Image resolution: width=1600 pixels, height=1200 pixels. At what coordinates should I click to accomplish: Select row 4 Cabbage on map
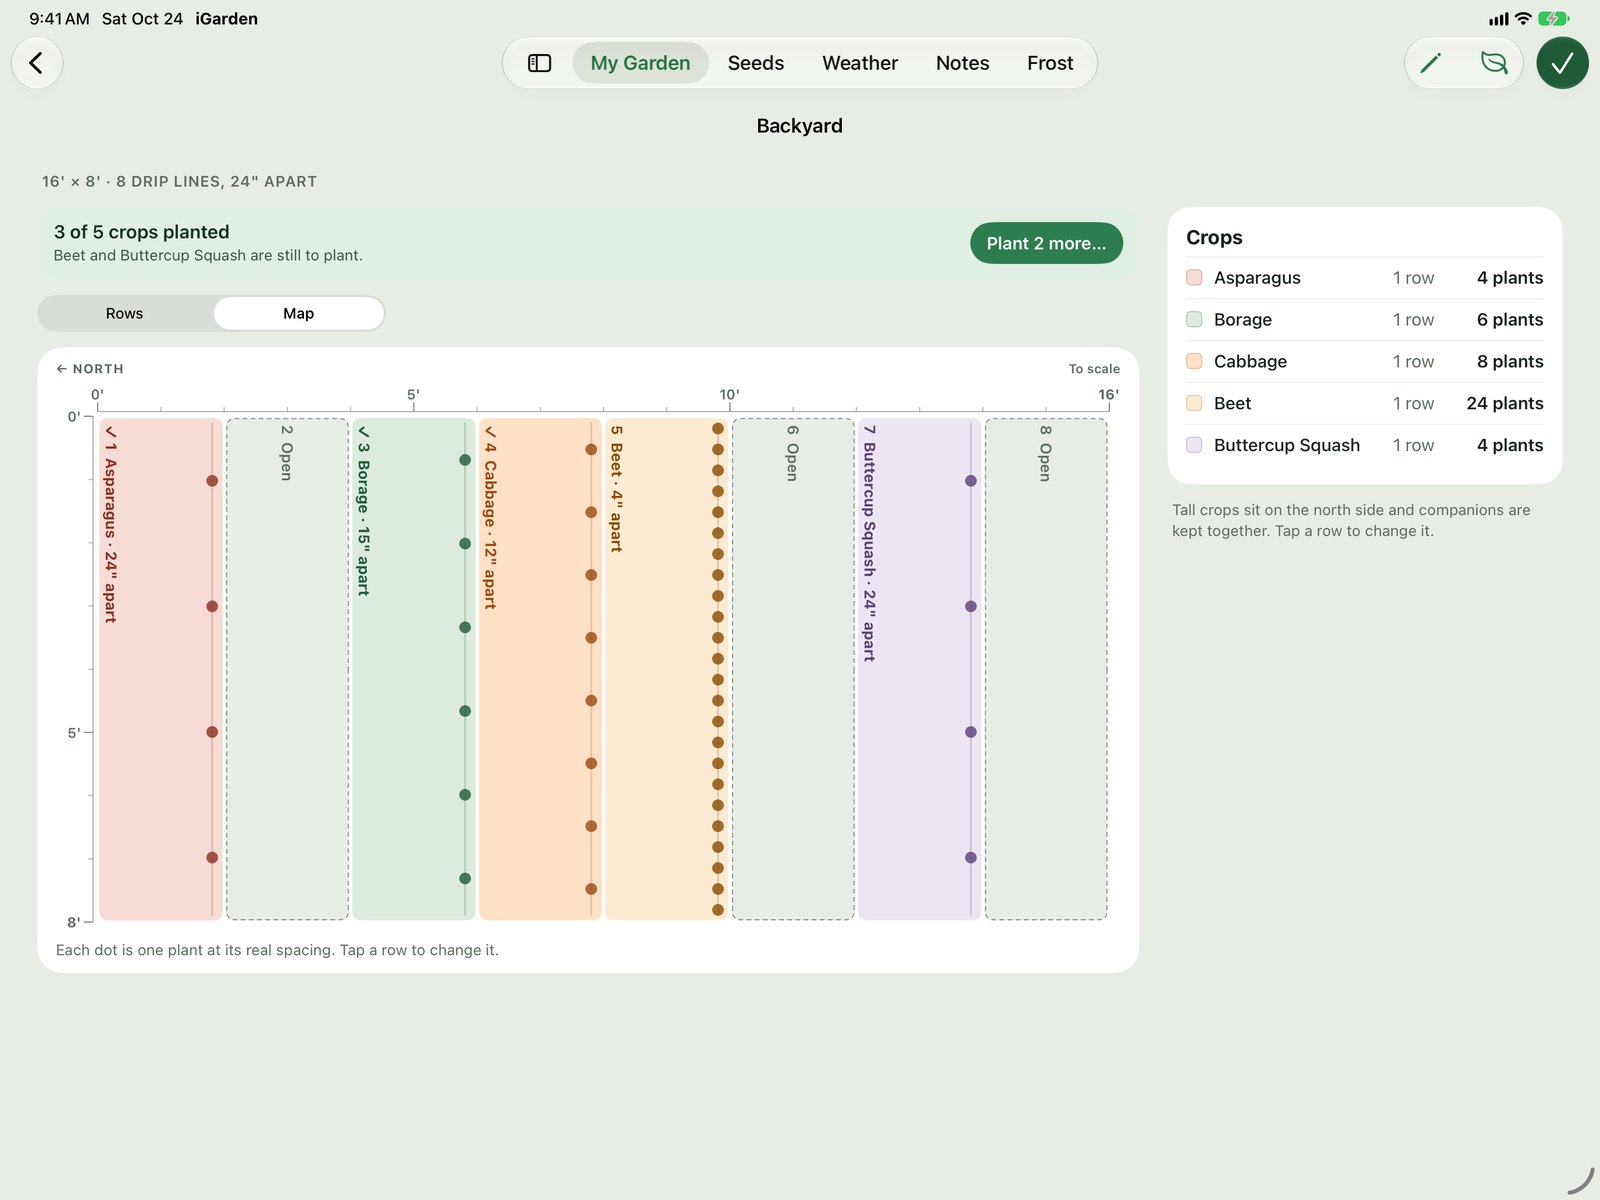click(x=540, y=669)
